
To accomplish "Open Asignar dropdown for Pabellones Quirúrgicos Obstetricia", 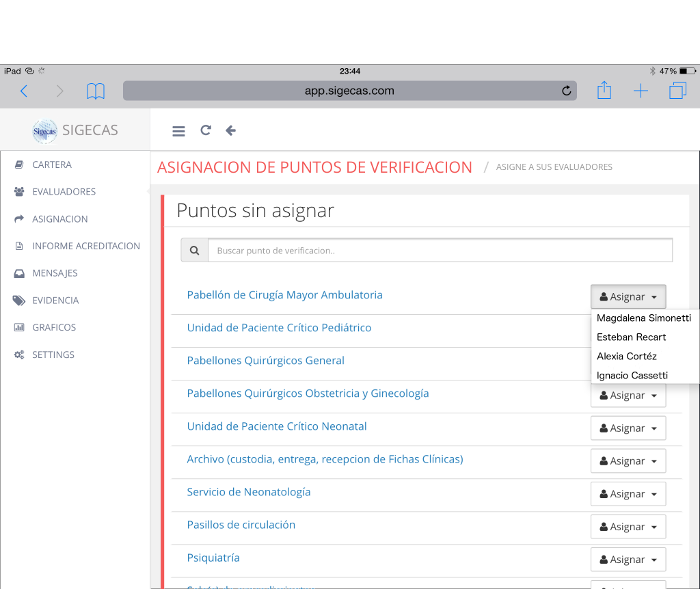I will [627, 395].
